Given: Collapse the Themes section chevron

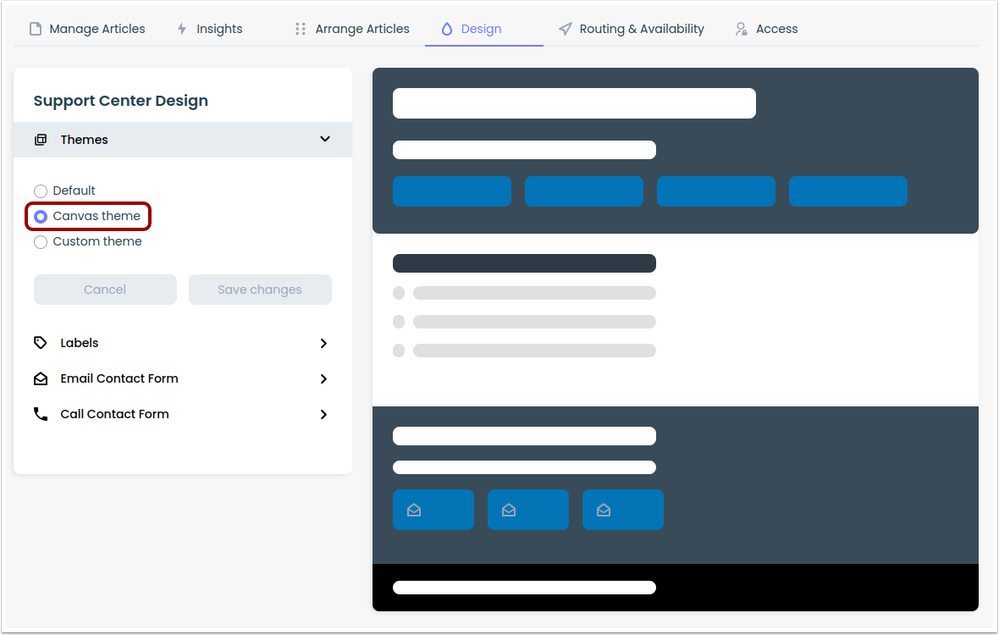Looking at the screenshot, I should [x=325, y=139].
